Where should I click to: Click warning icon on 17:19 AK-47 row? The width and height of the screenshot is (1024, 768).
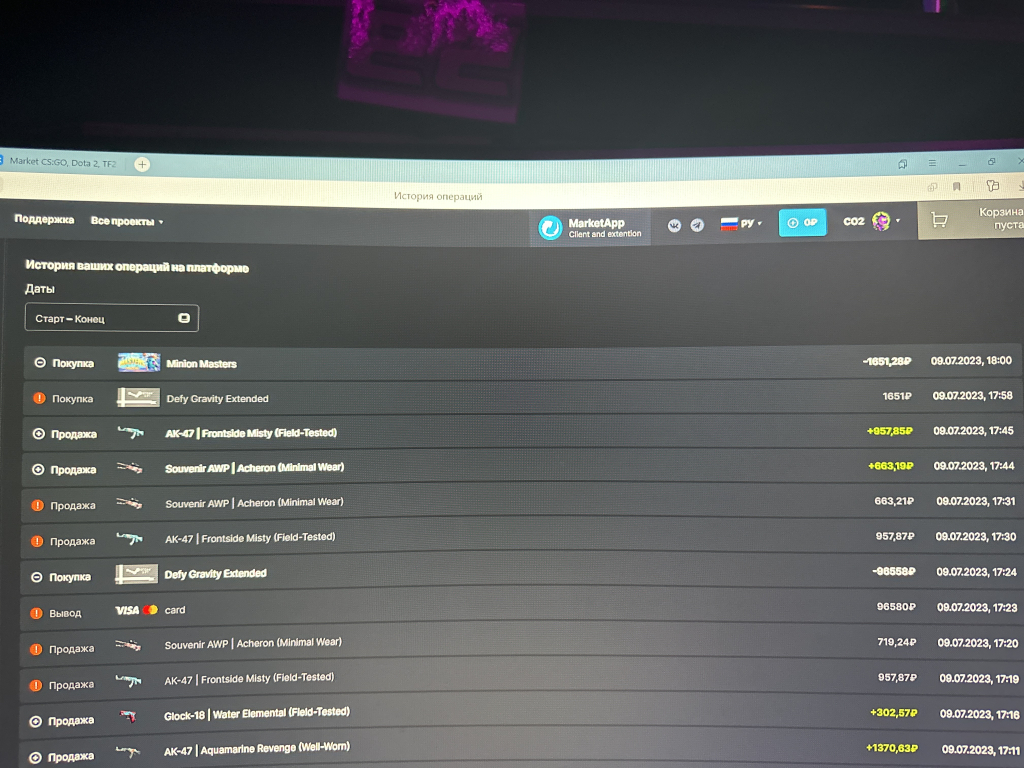point(36,684)
